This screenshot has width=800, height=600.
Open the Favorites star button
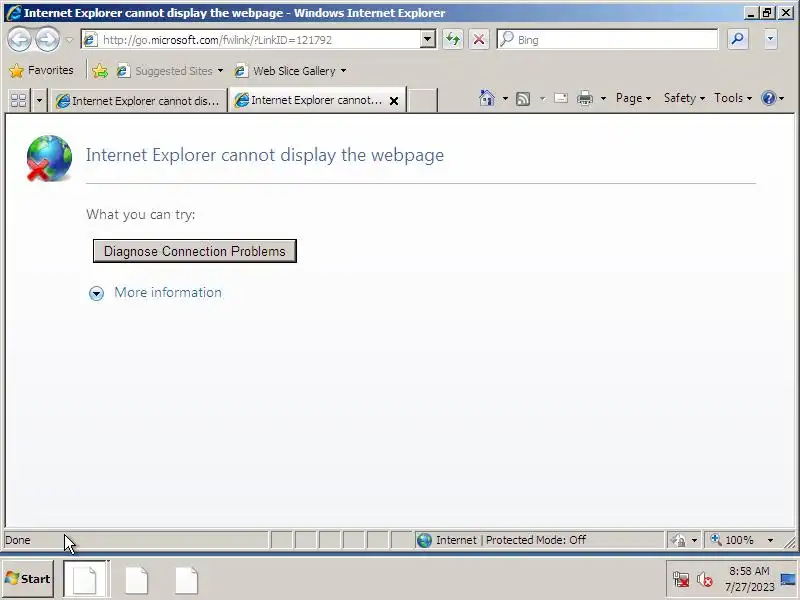[x=41, y=70]
